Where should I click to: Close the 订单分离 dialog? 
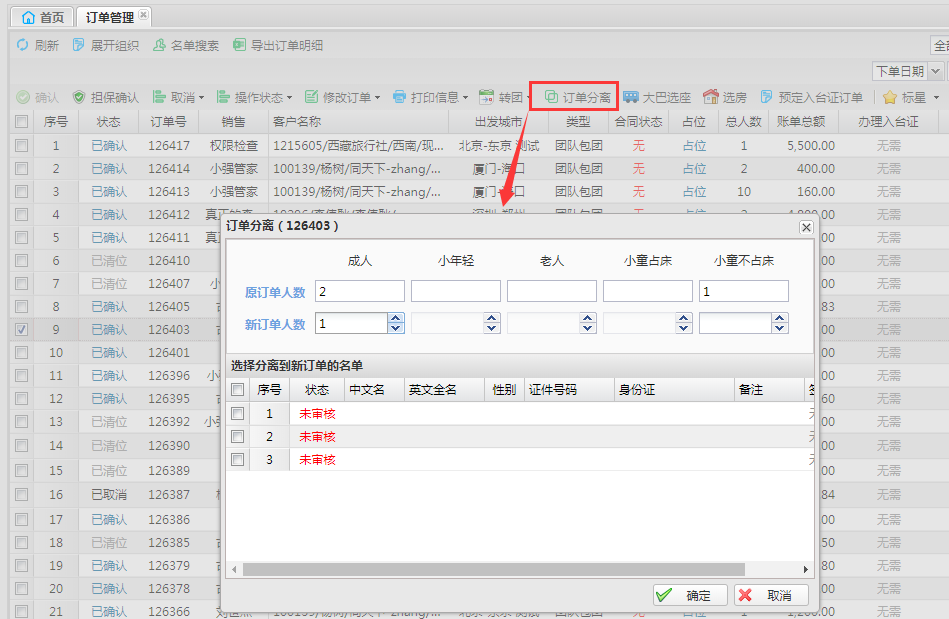(x=806, y=227)
